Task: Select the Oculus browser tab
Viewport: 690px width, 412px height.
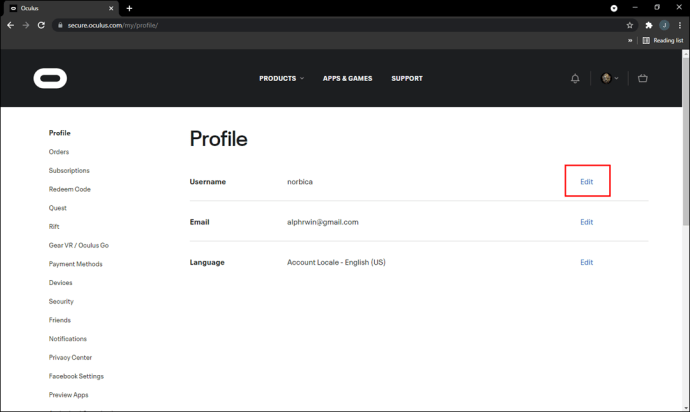Action: 60,8
